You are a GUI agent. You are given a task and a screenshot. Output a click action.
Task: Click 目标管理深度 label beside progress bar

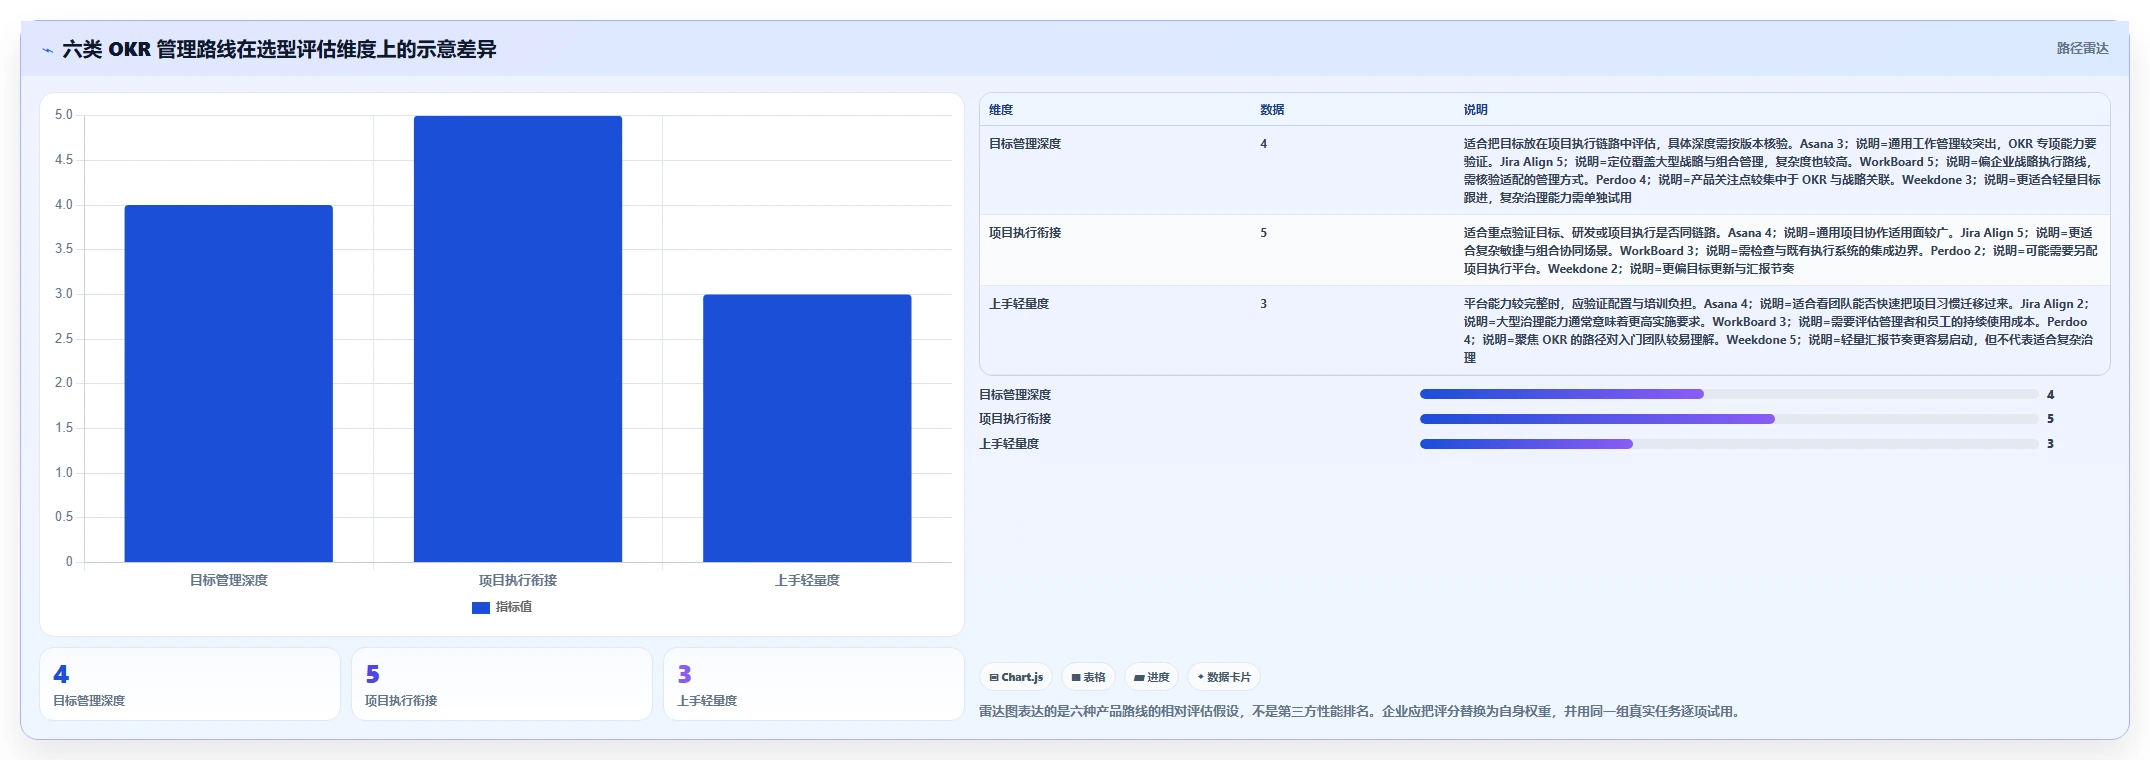tap(1015, 395)
